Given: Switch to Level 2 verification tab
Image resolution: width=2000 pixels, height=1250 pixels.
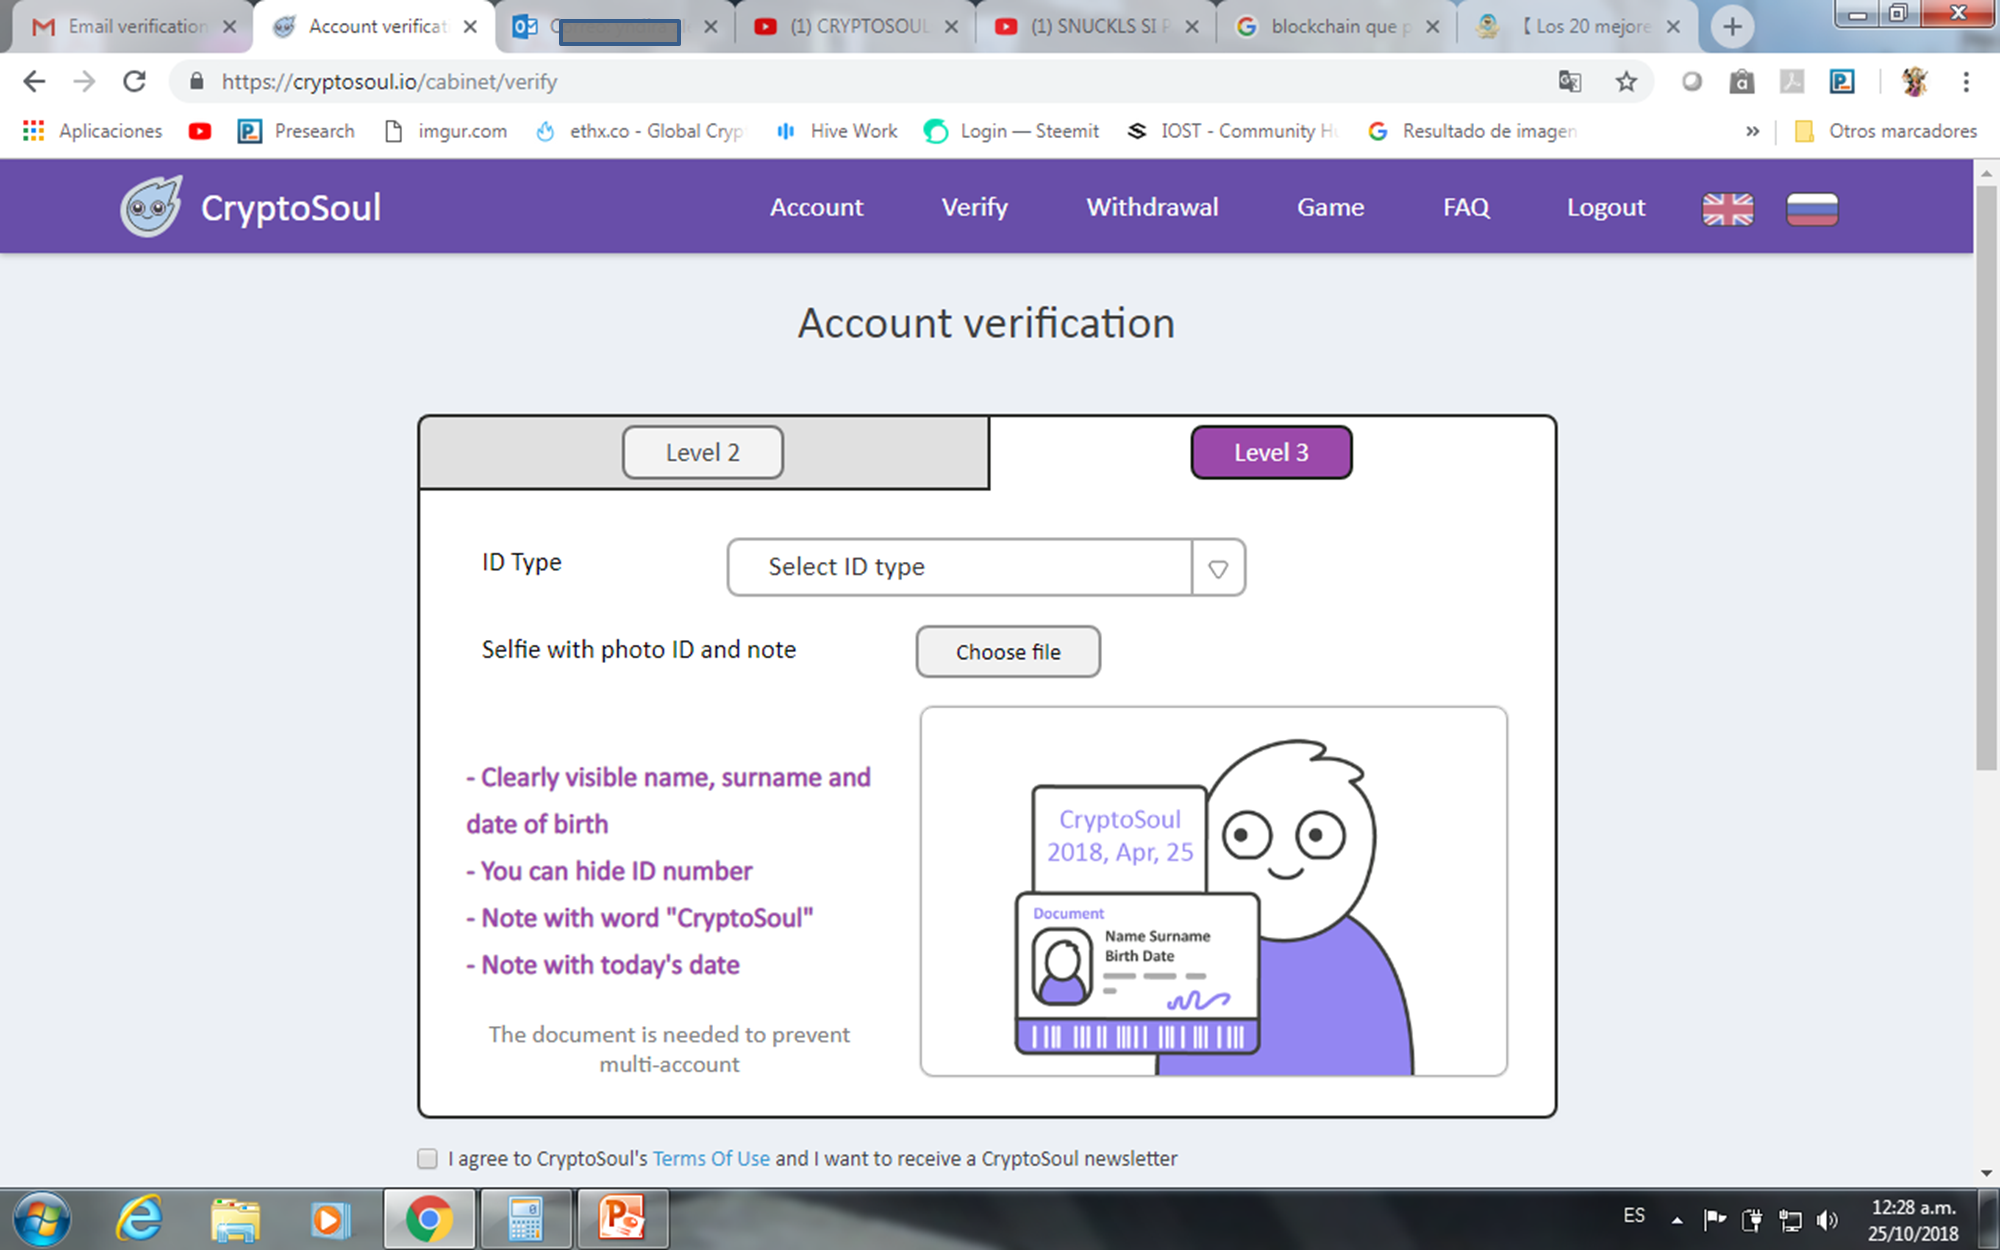Looking at the screenshot, I should point(702,453).
